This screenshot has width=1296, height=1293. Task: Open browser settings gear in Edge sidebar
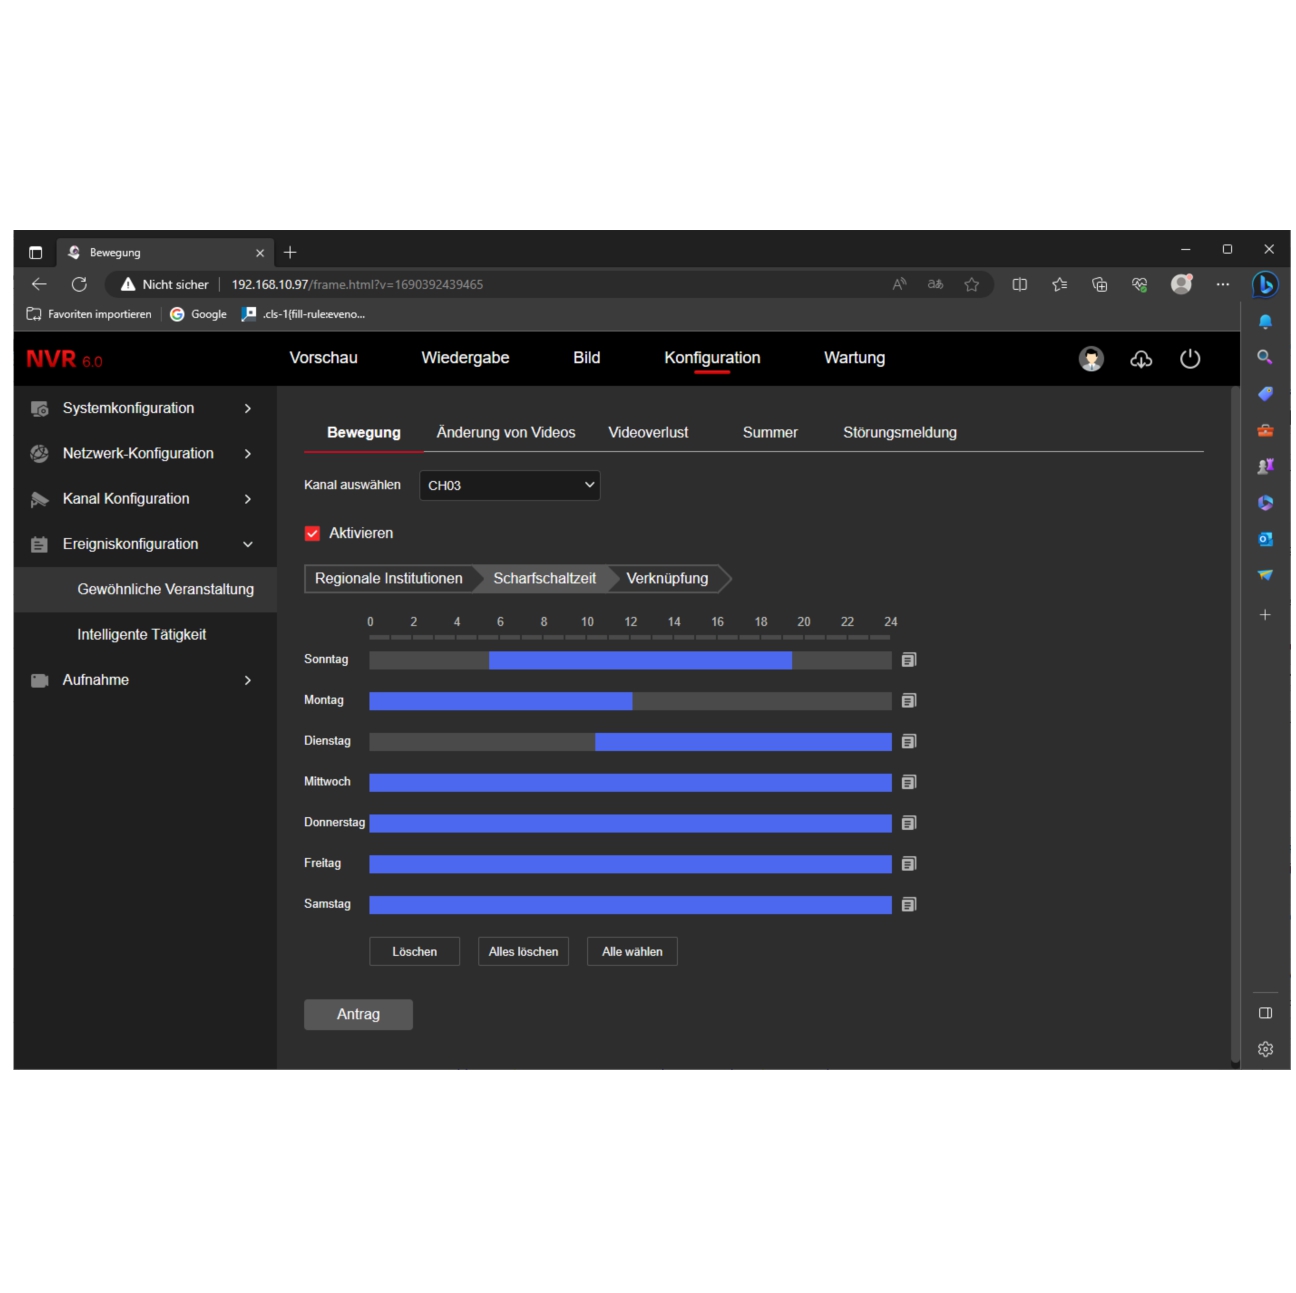click(1265, 1049)
